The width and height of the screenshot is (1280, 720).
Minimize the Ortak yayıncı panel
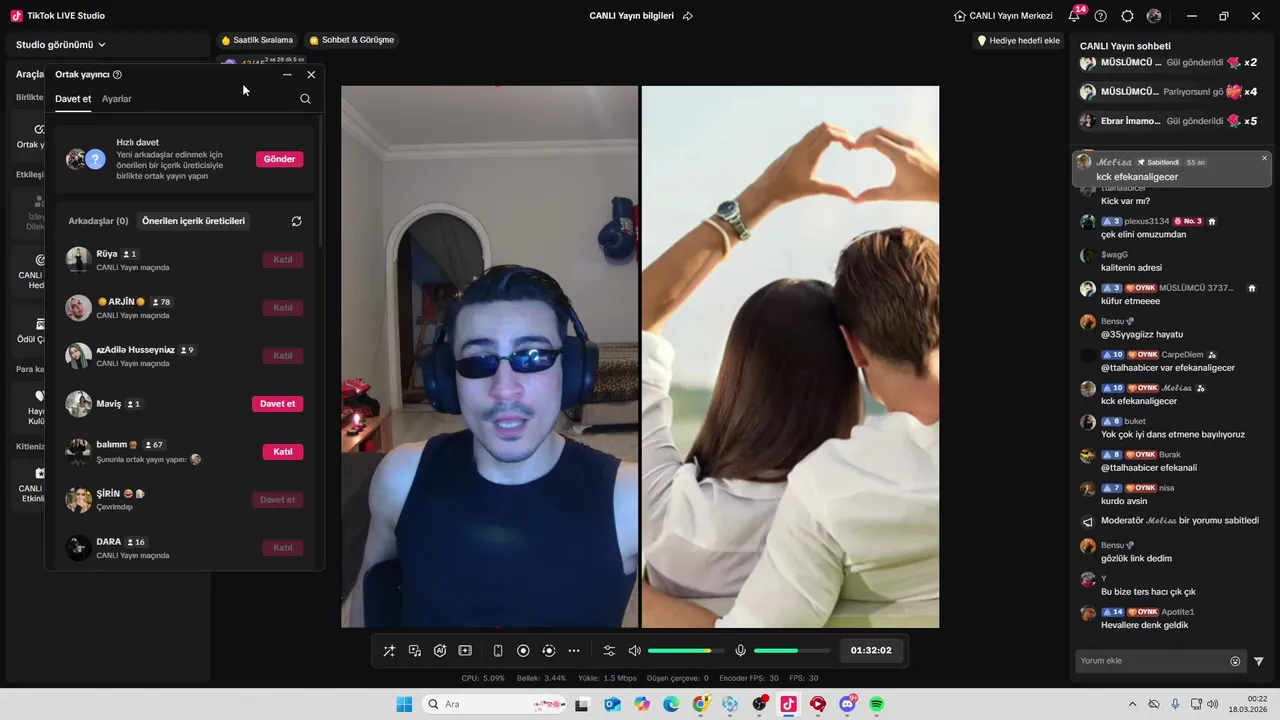[287, 74]
